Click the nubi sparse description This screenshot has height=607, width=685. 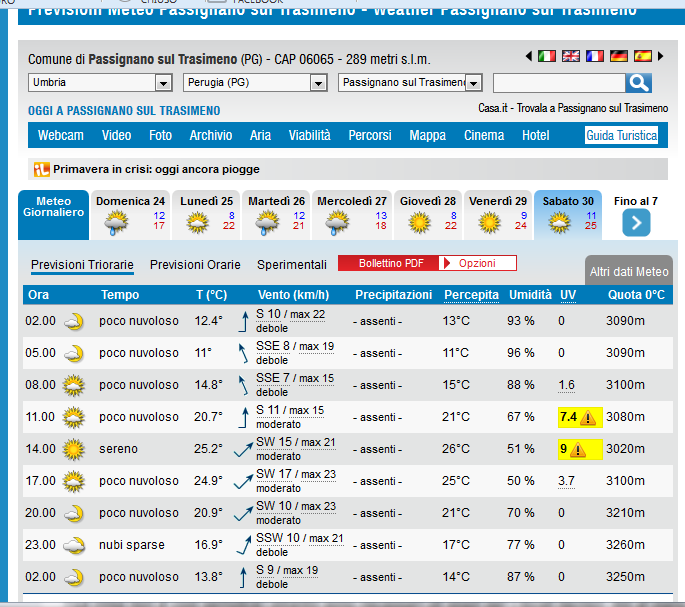[x=131, y=545]
